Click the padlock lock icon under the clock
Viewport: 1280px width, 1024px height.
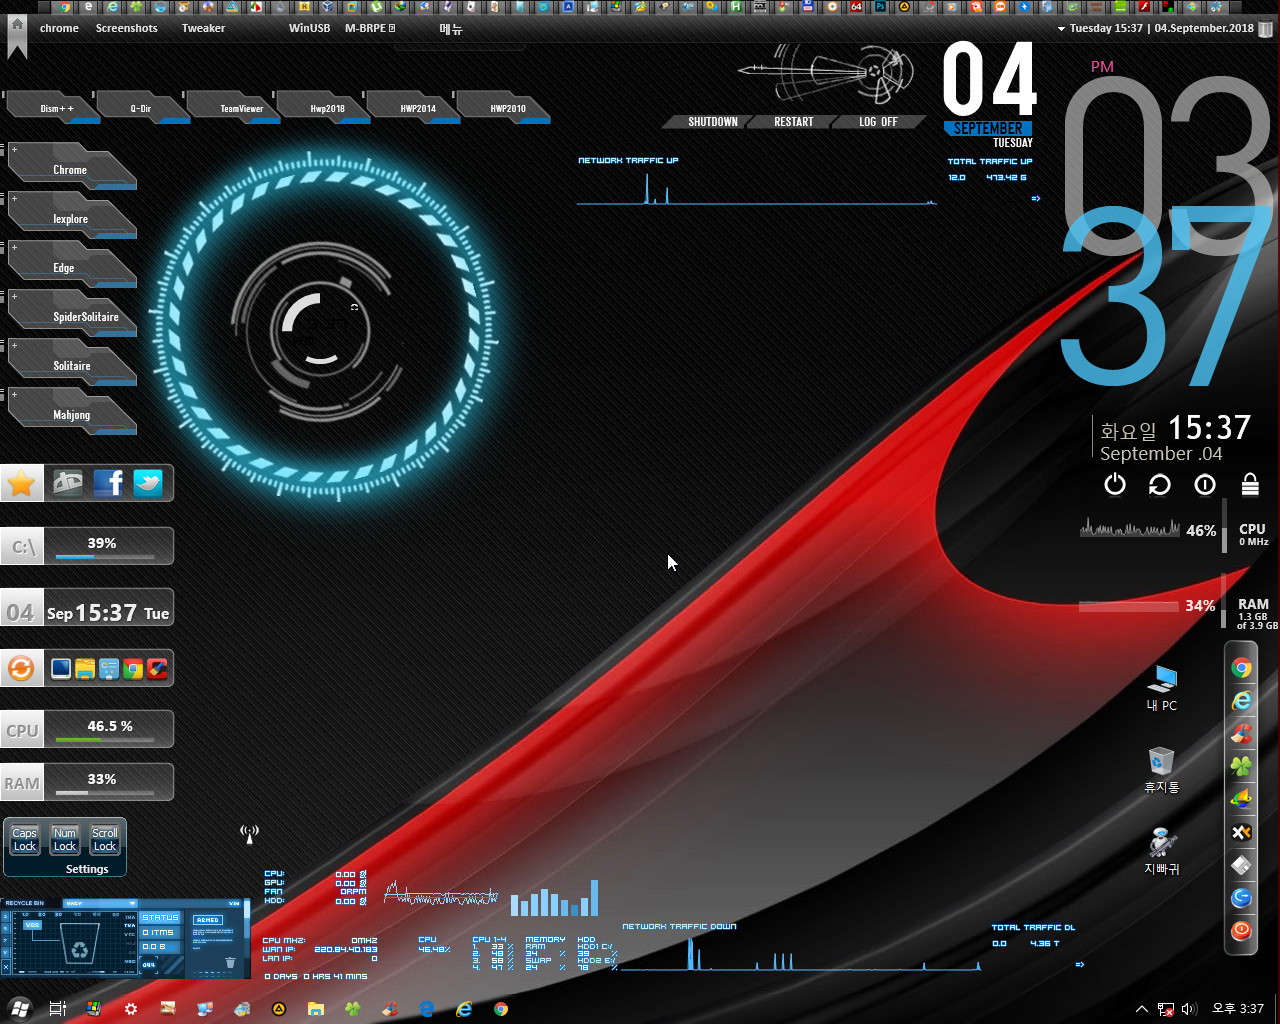click(x=1250, y=484)
